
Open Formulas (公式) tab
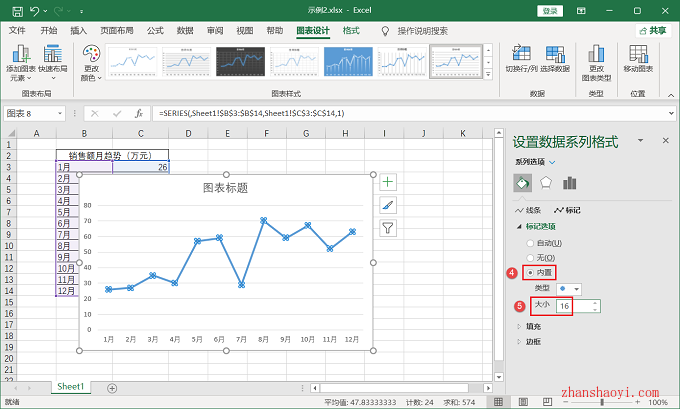155,31
